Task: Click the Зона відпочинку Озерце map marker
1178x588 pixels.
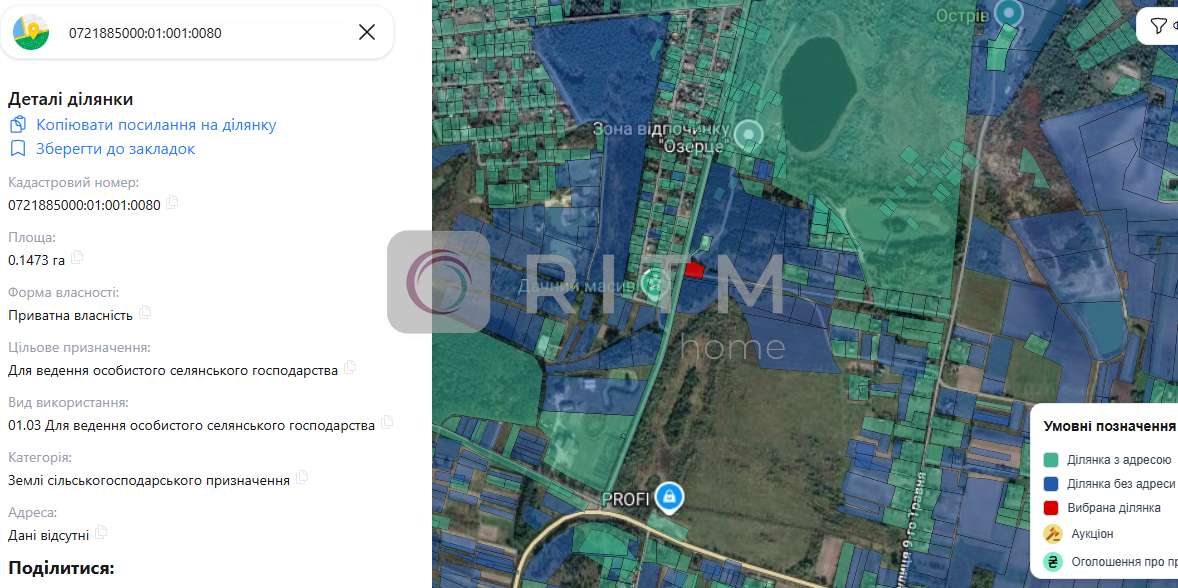Action: coord(747,134)
